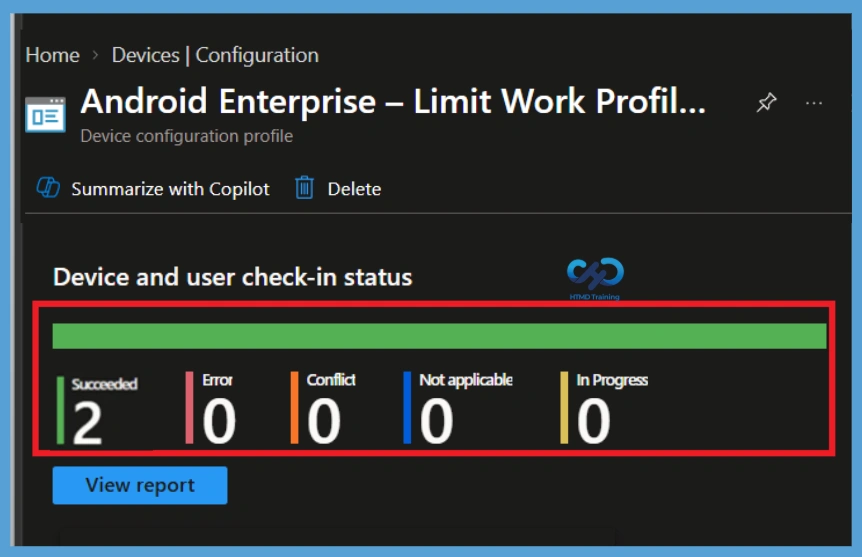This screenshot has width=862, height=557.
Task: Open the more options ellipsis menu
Action: coord(814,103)
